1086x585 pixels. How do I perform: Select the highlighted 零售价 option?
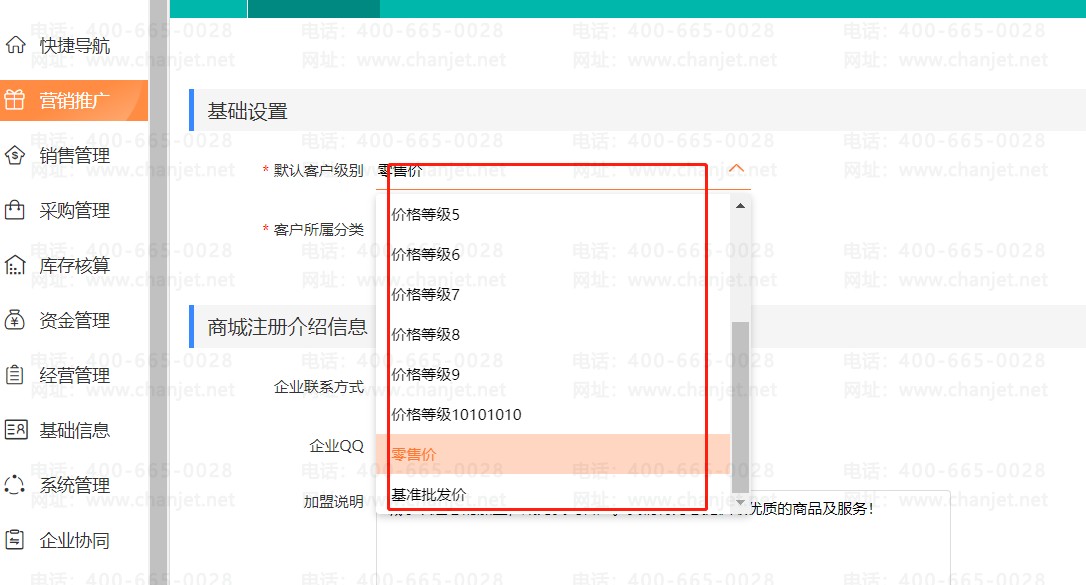[x=553, y=454]
